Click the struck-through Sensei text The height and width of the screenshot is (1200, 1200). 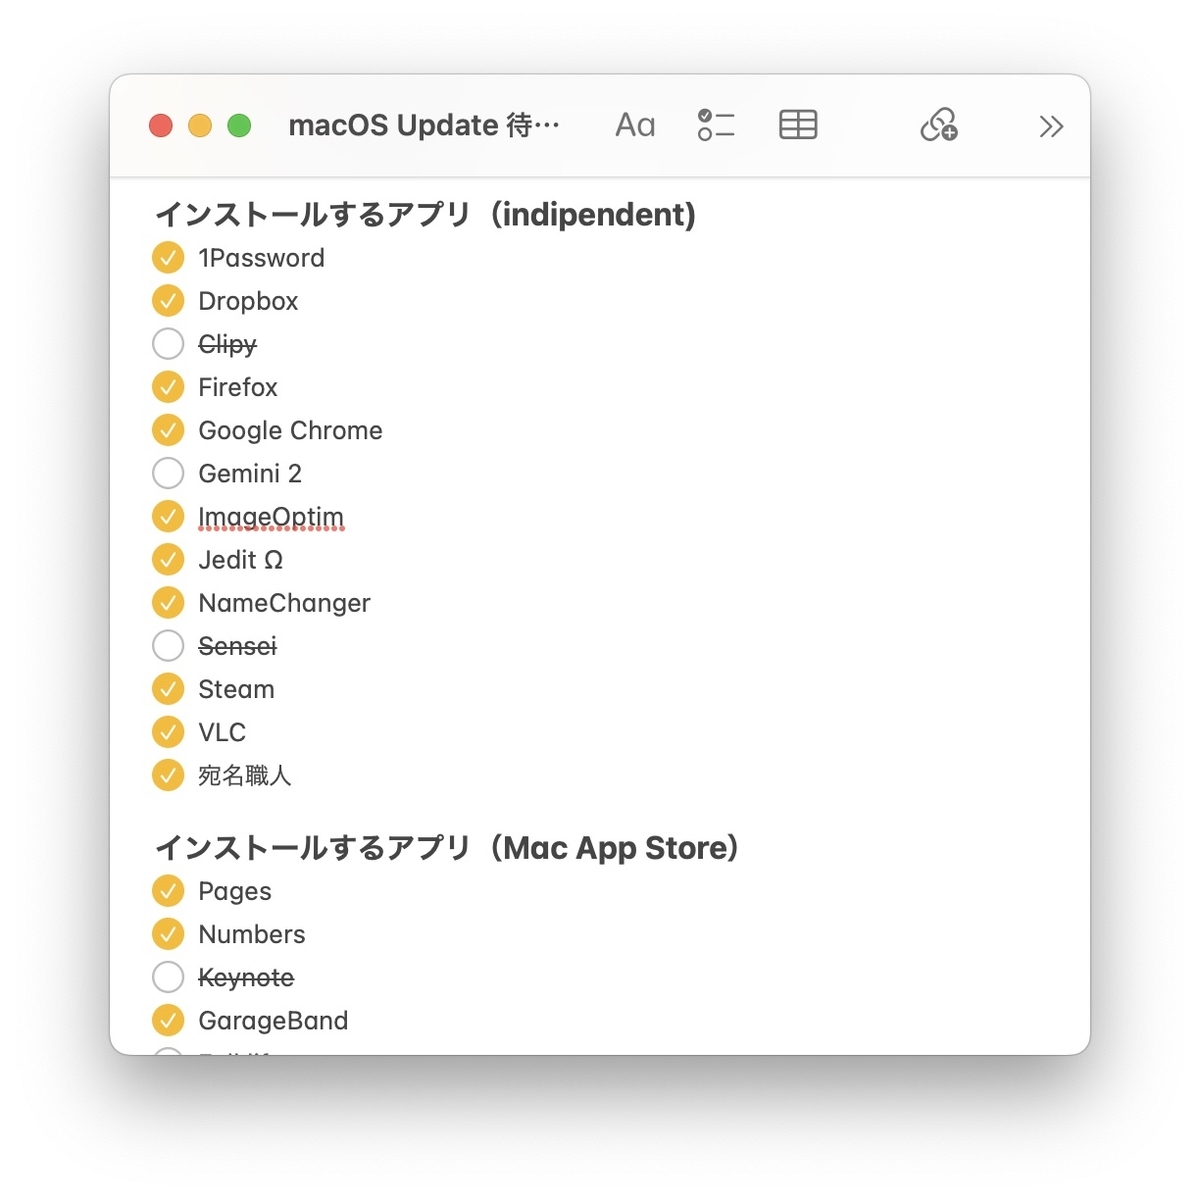click(237, 646)
